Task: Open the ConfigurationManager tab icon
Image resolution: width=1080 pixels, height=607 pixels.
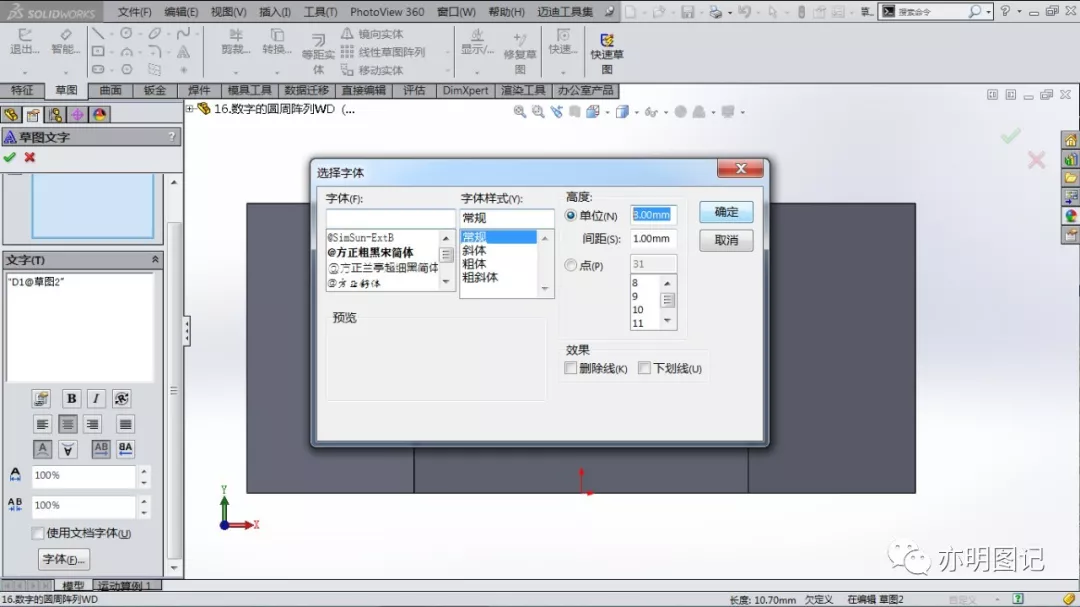Action: [x=55, y=114]
